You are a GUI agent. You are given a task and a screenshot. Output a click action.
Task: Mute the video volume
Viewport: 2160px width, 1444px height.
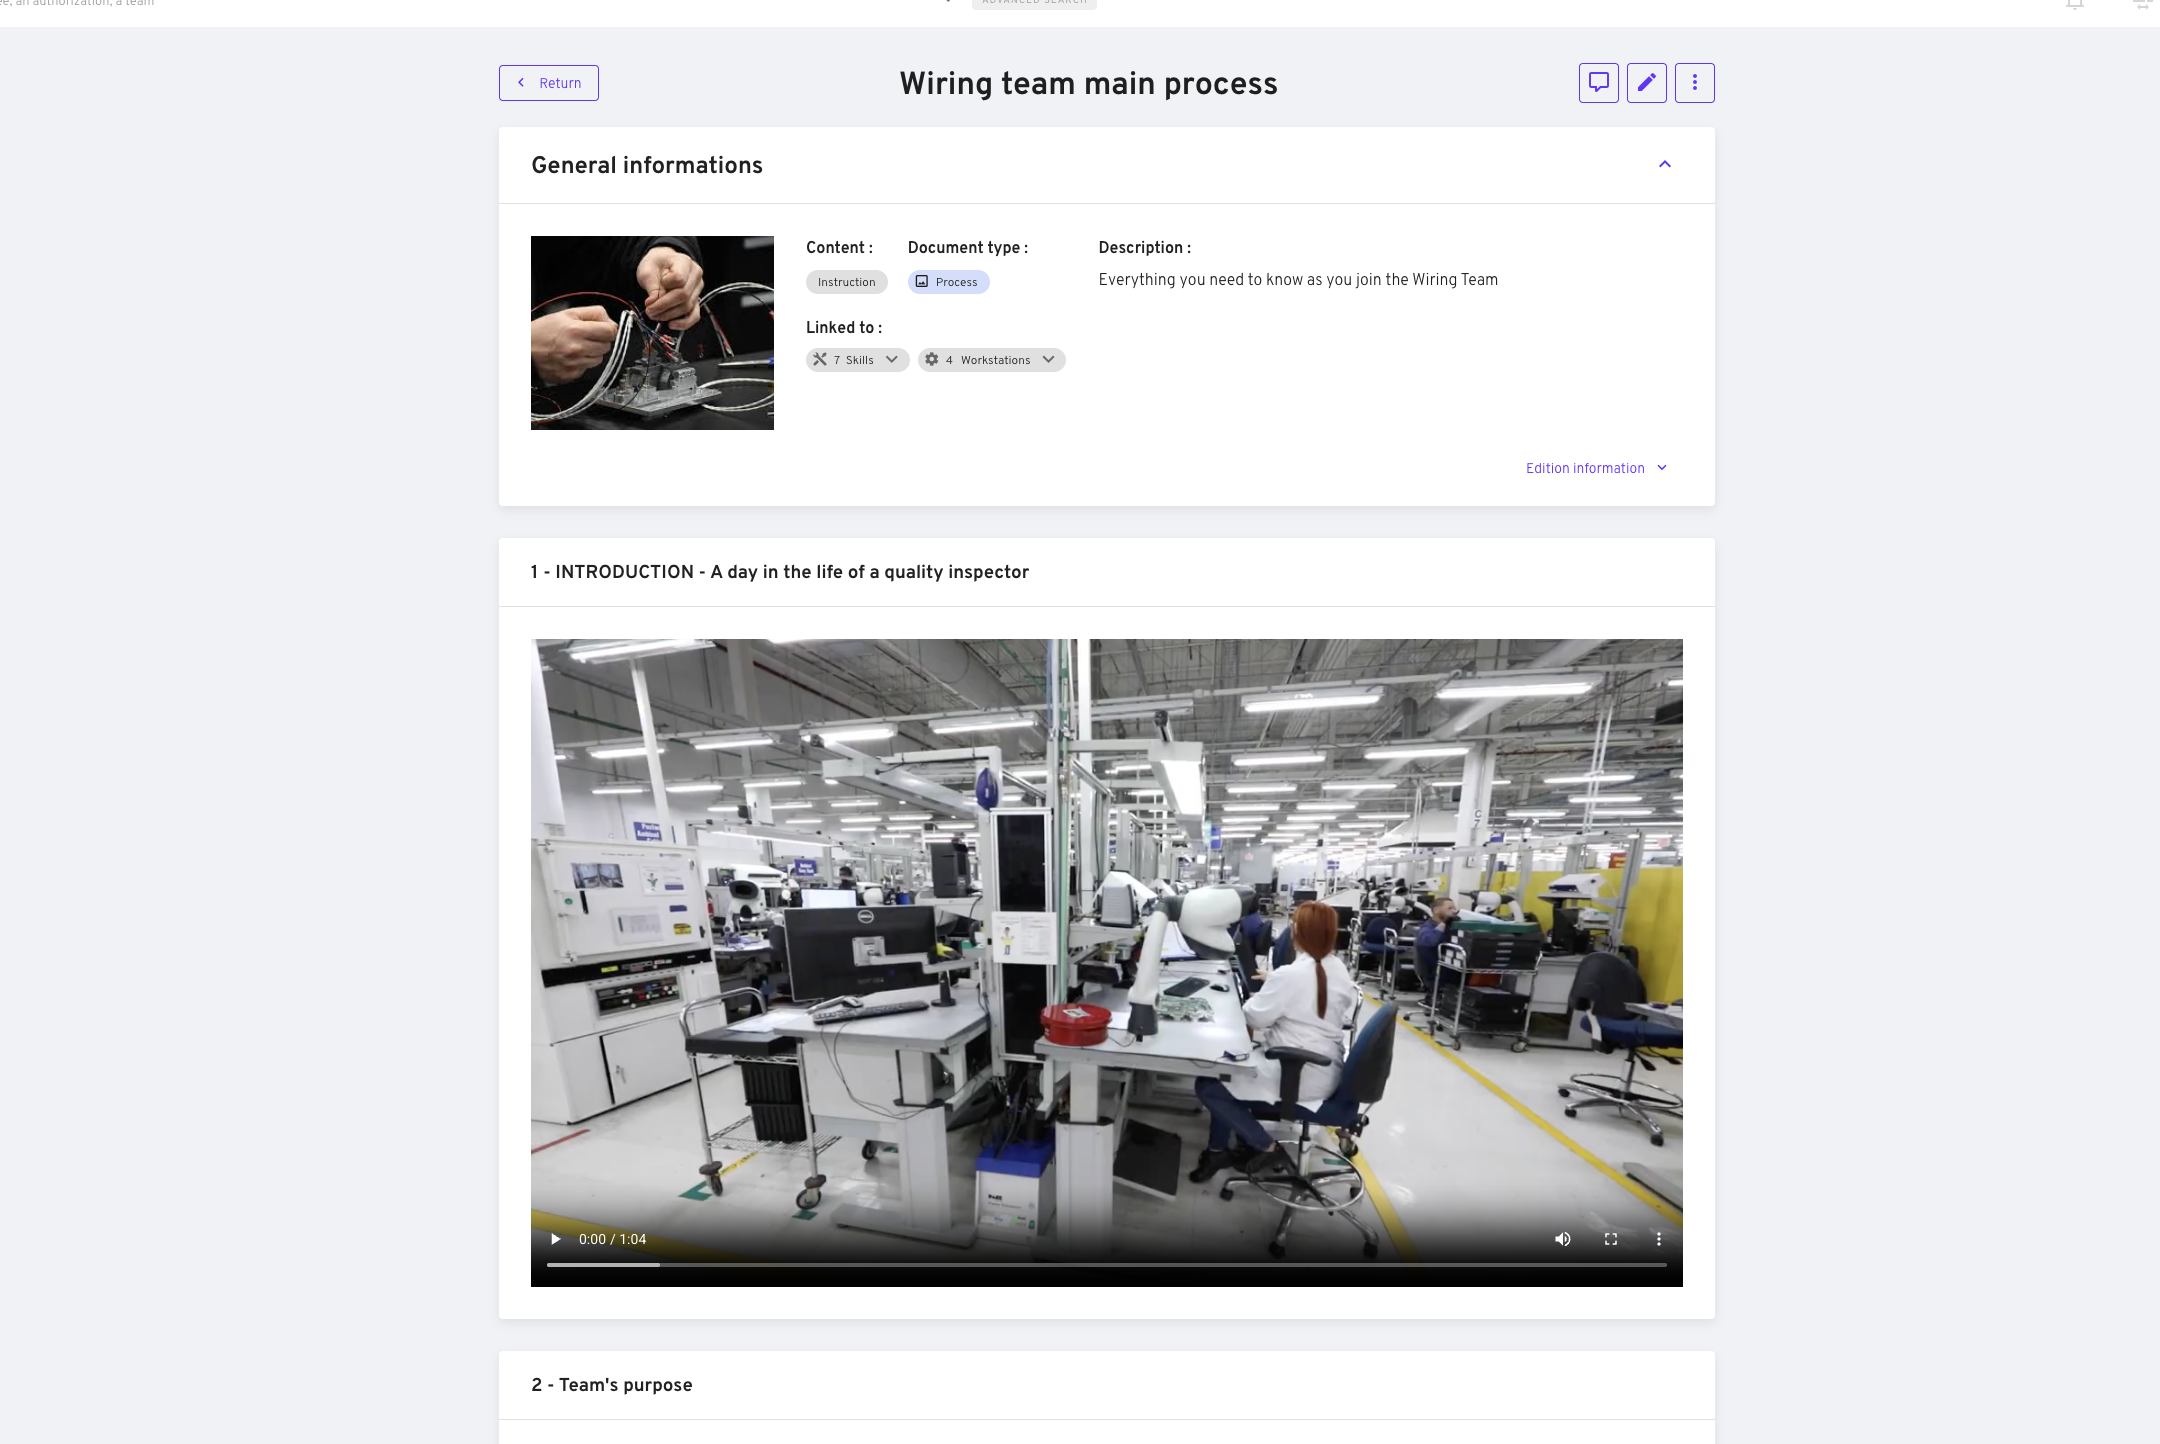coord(1562,1239)
